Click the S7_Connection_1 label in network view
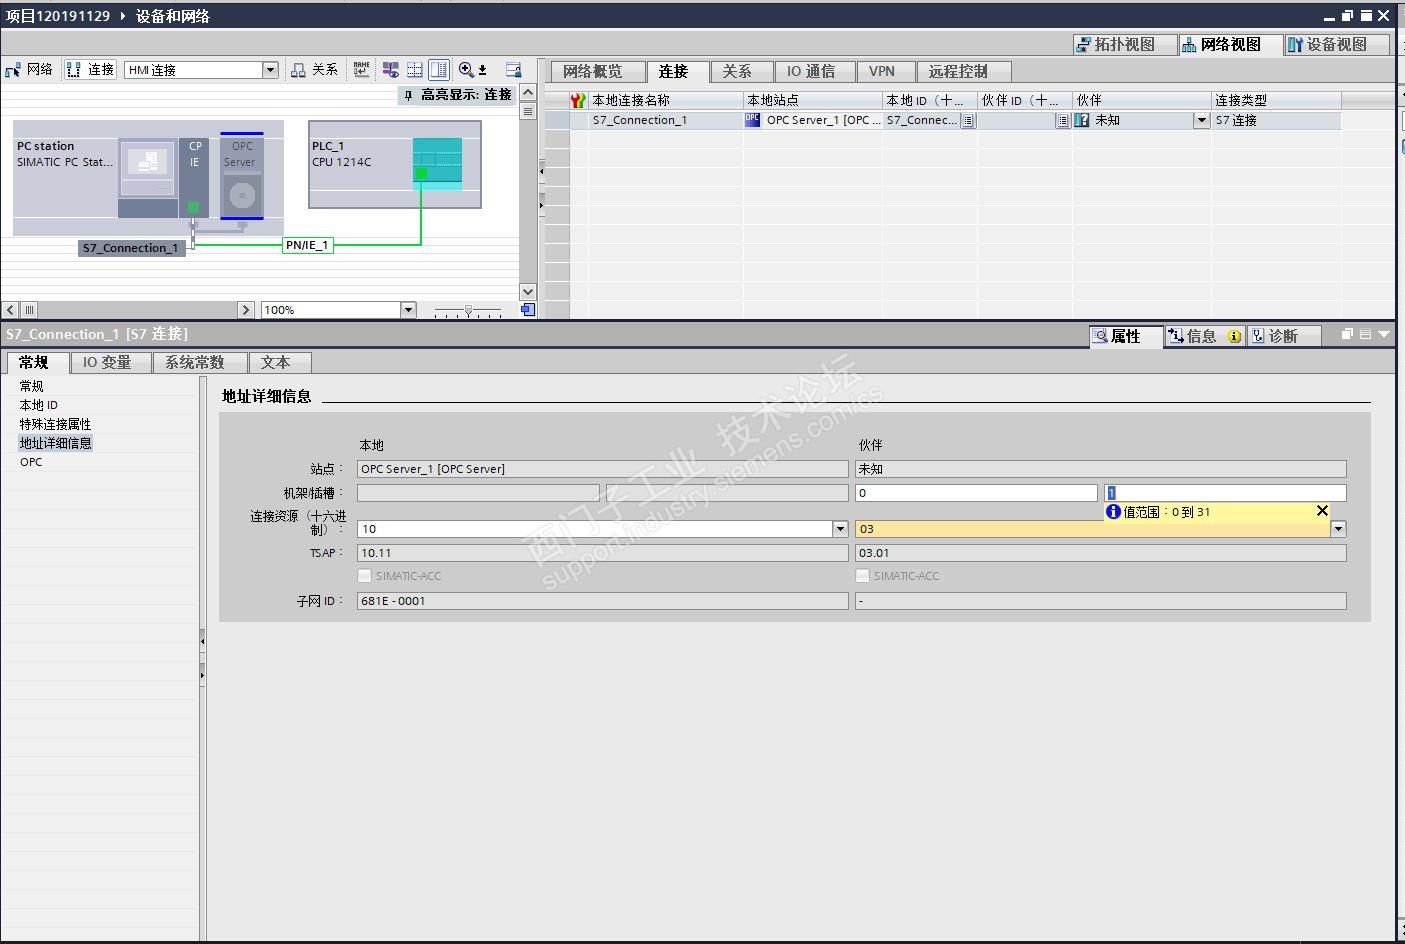Screen dimensions: 1405x944 [x=131, y=248]
